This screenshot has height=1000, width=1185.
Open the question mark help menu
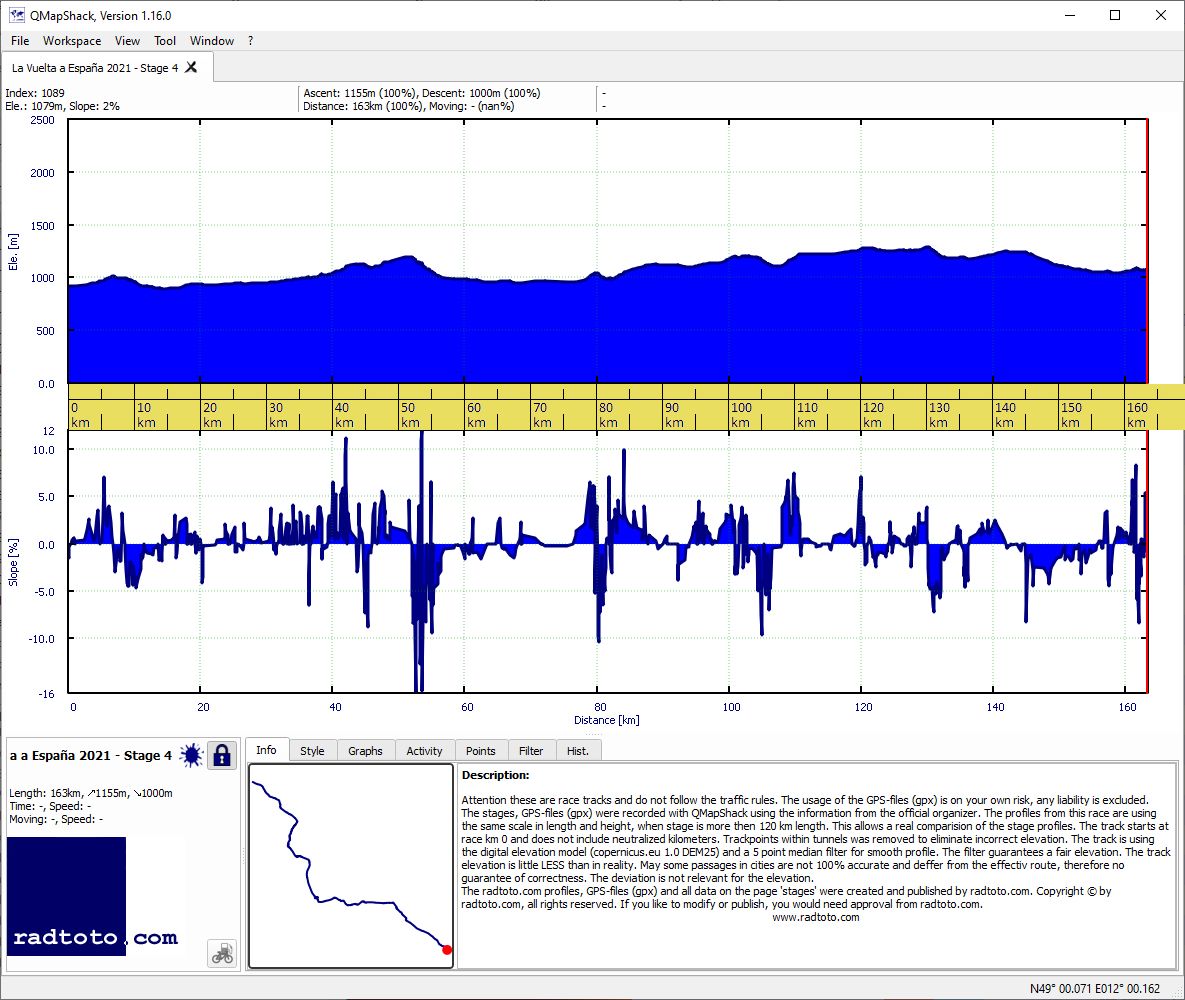coord(250,41)
